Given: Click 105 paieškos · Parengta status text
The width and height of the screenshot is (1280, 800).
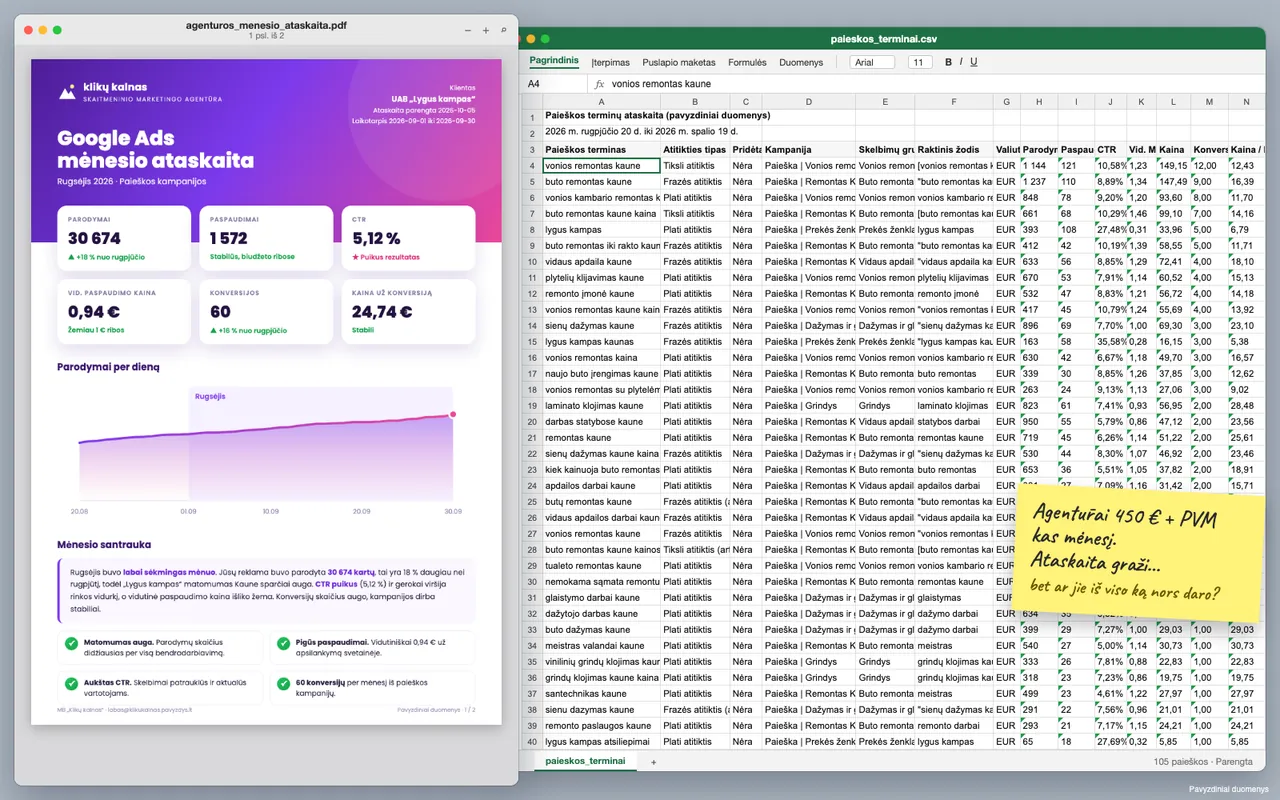Looking at the screenshot, I should [x=1202, y=762].
